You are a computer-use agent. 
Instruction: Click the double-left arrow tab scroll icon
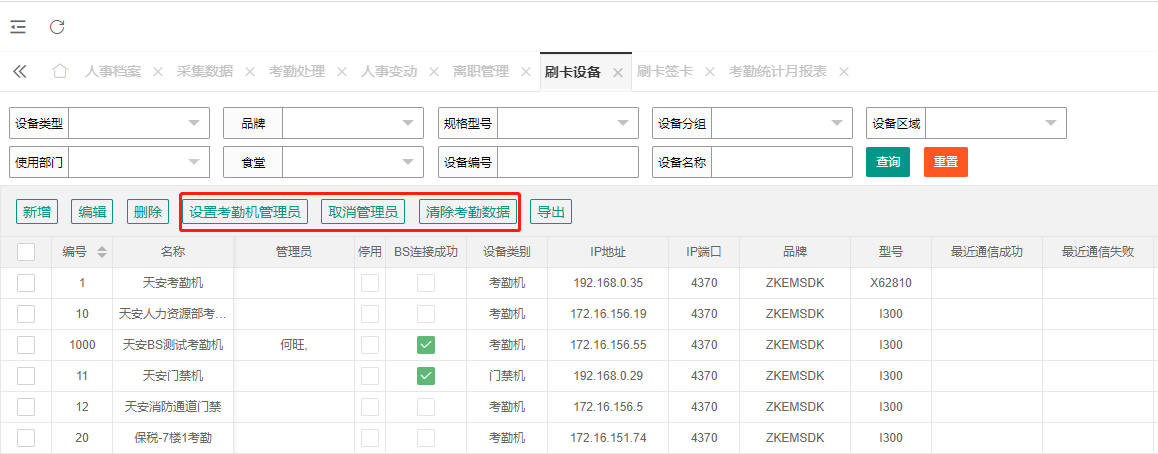pos(19,72)
